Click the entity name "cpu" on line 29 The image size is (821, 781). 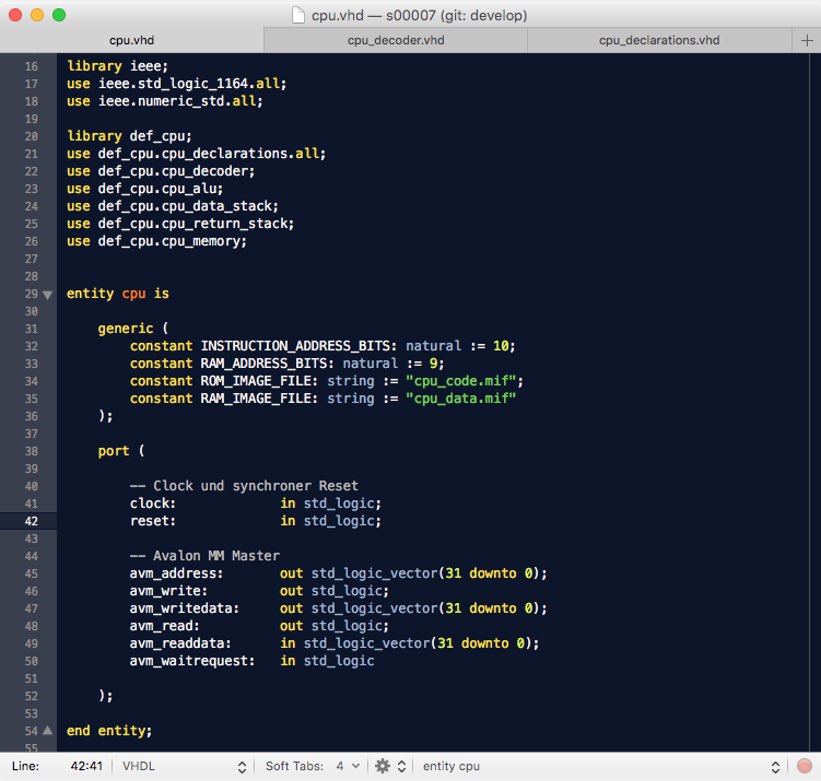(x=134, y=294)
